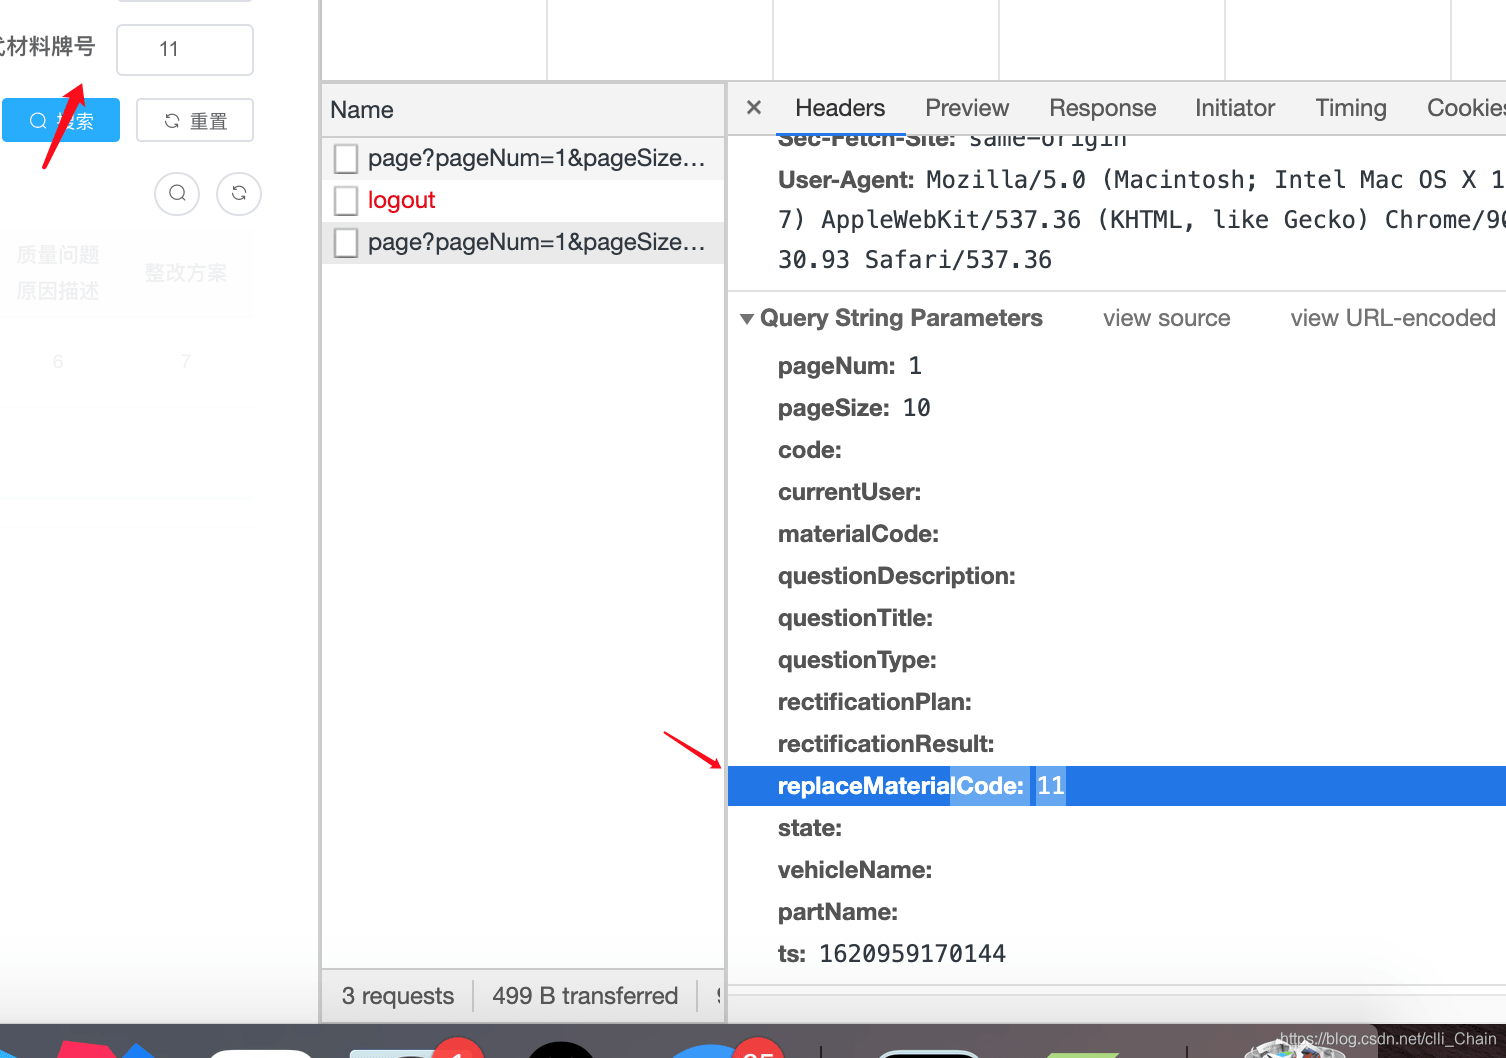The height and width of the screenshot is (1058, 1506).
Task: Open the Cookies tab
Action: click(1466, 108)
